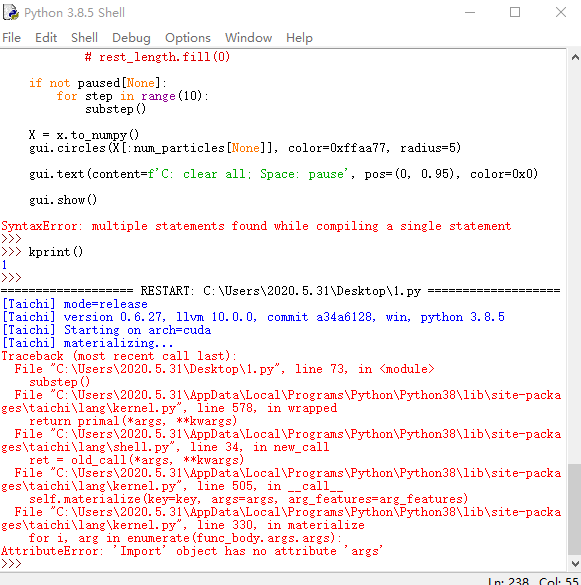Click the vertical scrollbar thumb
This screenshot has height=585, width=581.
[575, 509]
